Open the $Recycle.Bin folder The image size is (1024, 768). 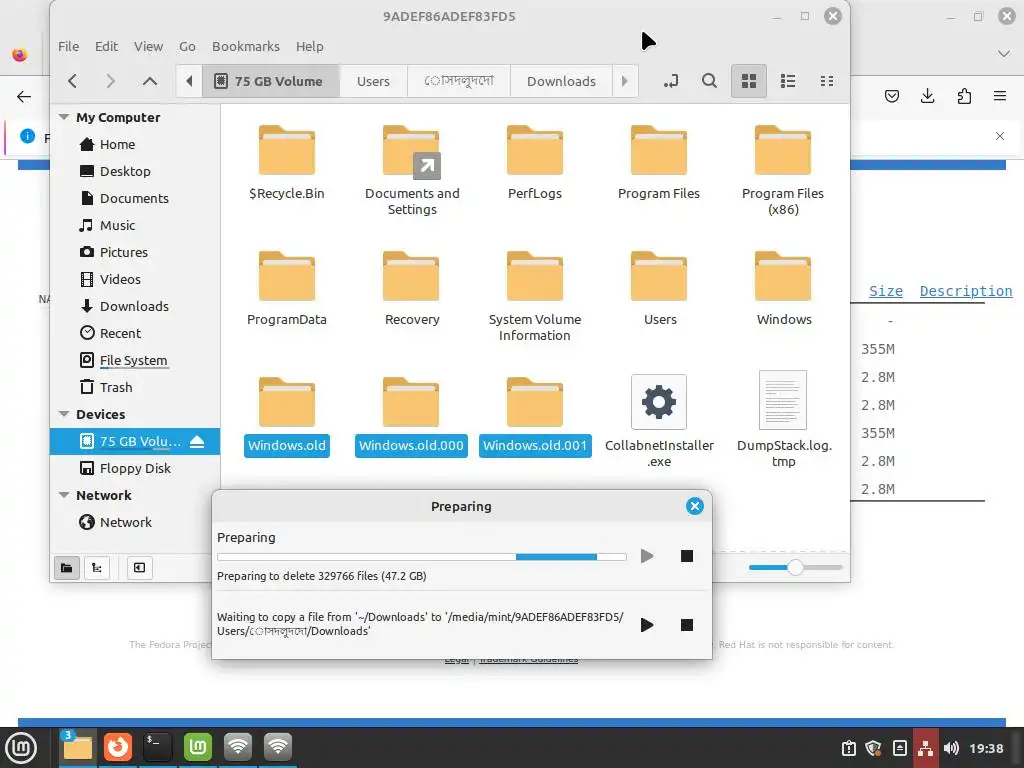(x=287, y=162)
